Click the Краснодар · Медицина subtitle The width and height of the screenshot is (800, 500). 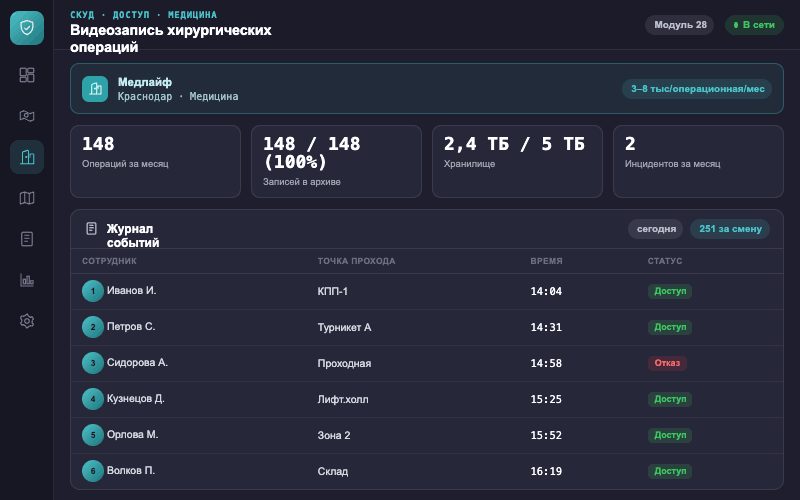pos(178,96)
